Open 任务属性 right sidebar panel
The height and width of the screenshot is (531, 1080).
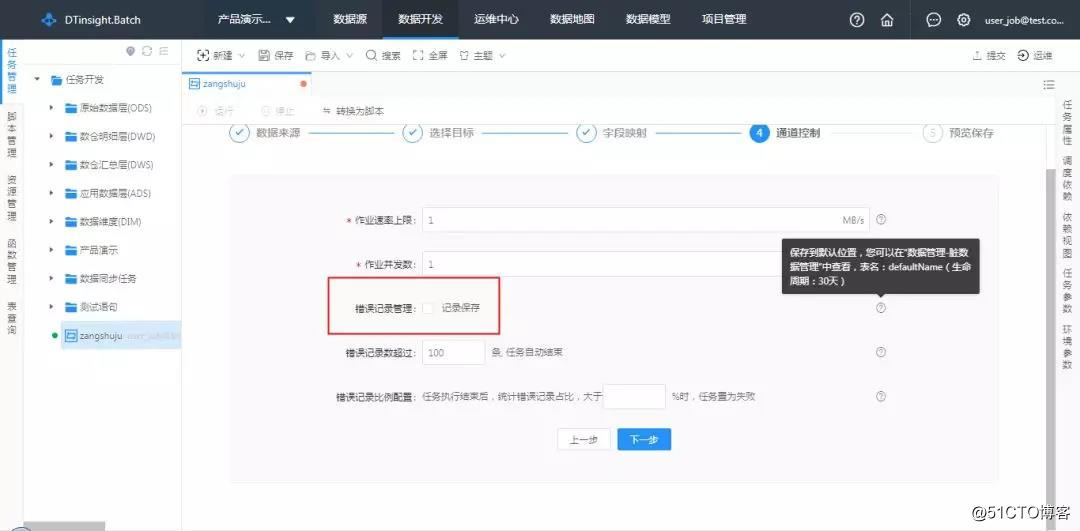(x=1067, y=122)
